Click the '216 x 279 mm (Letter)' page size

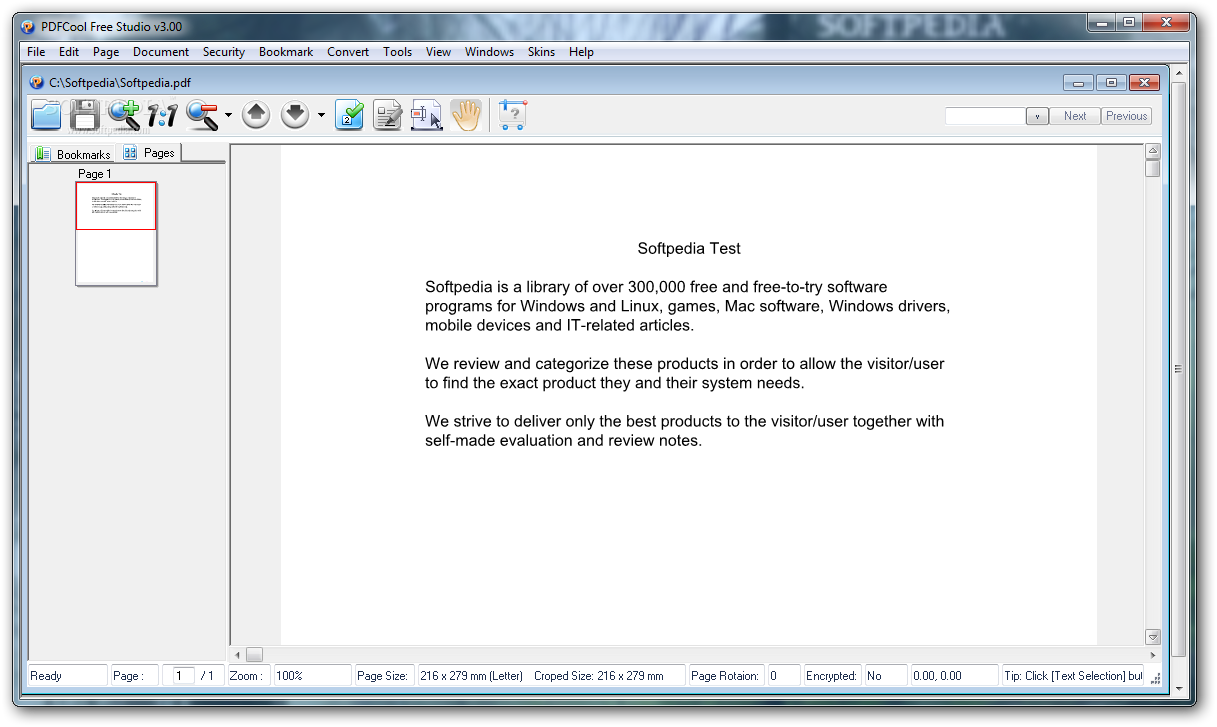coord(472,676)
